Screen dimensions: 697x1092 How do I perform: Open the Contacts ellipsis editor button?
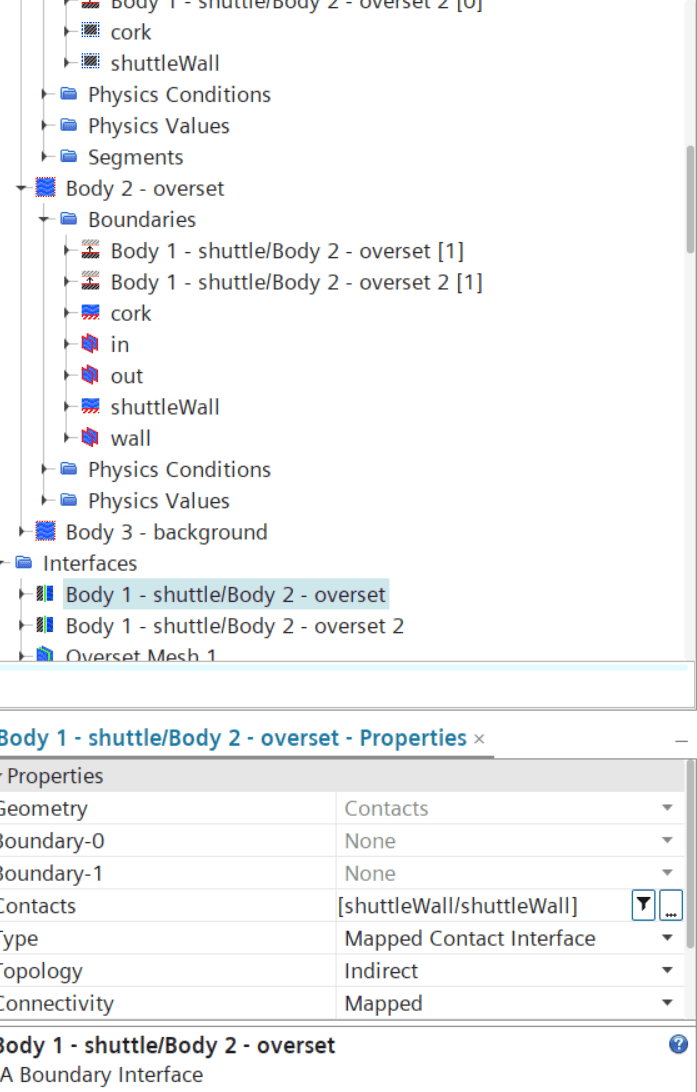(x=671, y=905)
